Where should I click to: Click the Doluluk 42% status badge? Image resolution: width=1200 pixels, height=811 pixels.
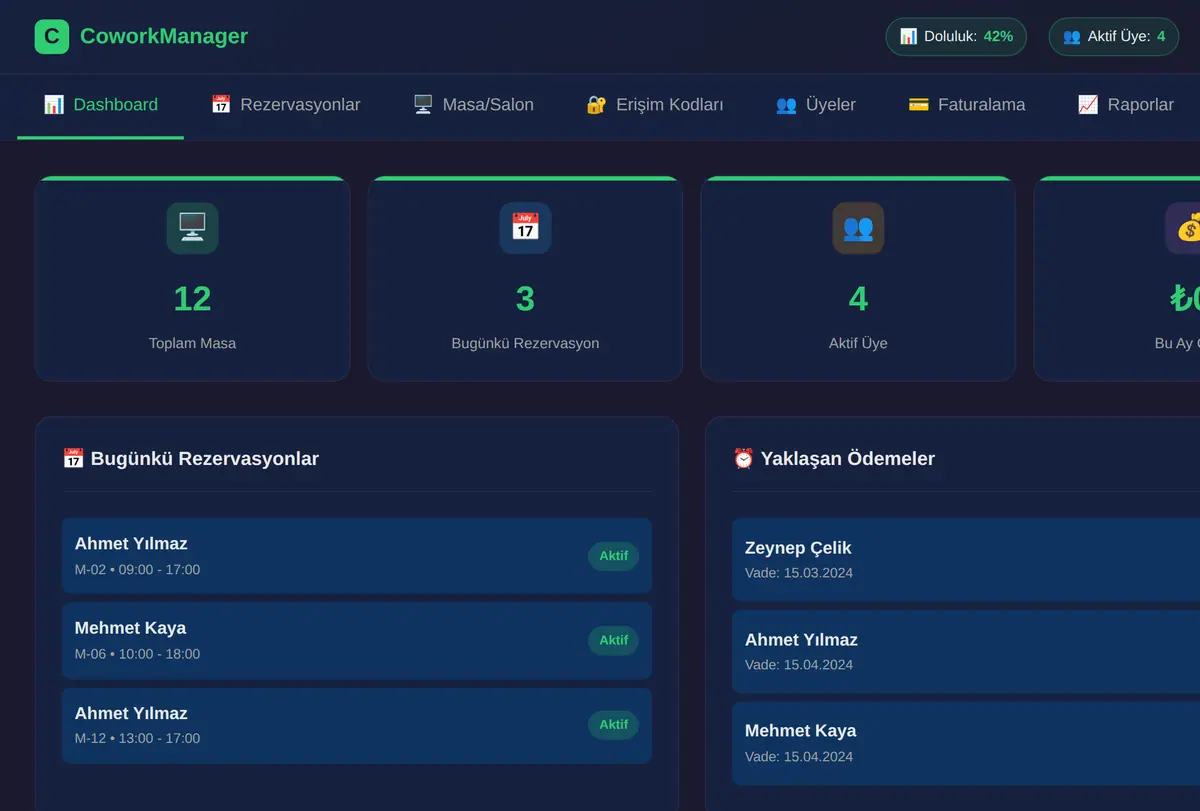[956, 36]
